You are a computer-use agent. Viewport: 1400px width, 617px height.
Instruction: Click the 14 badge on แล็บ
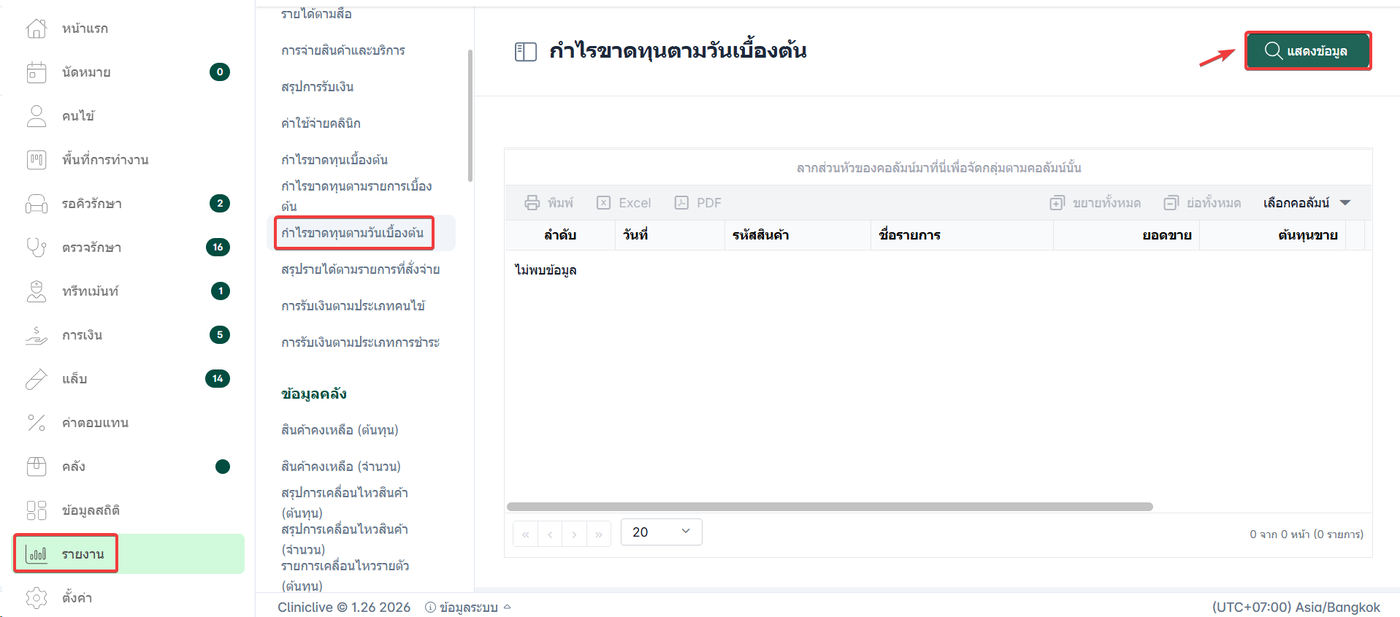[x=217, y=378]
